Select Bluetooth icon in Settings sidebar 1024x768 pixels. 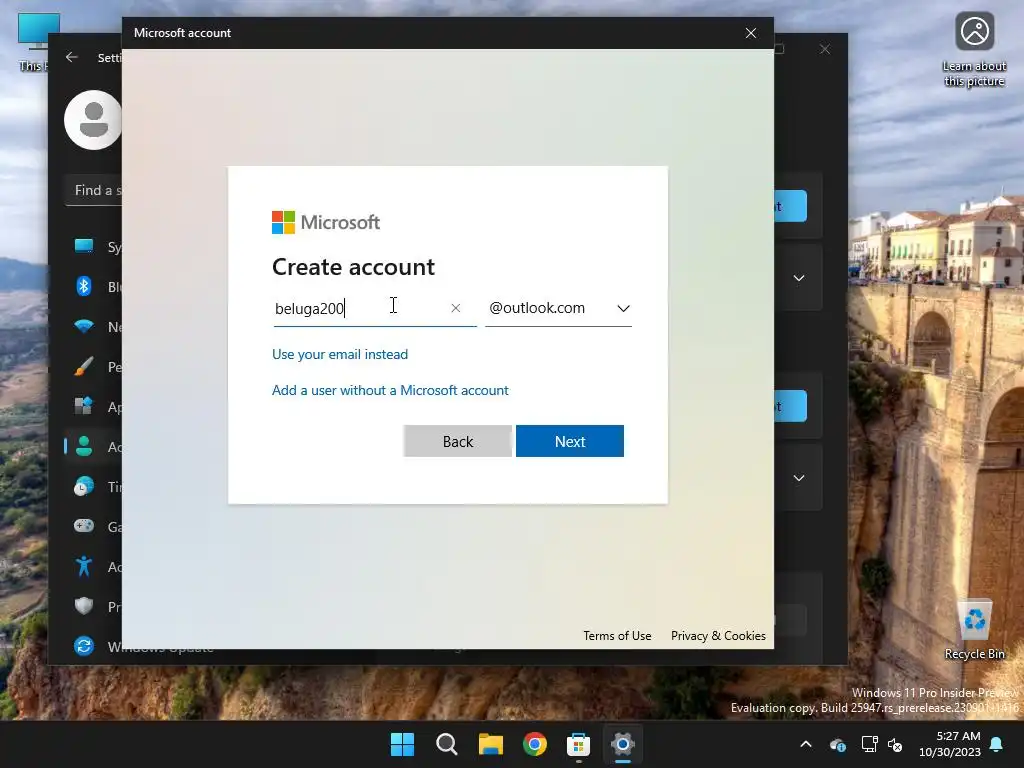pyautogui.click(x=84, y=286)
